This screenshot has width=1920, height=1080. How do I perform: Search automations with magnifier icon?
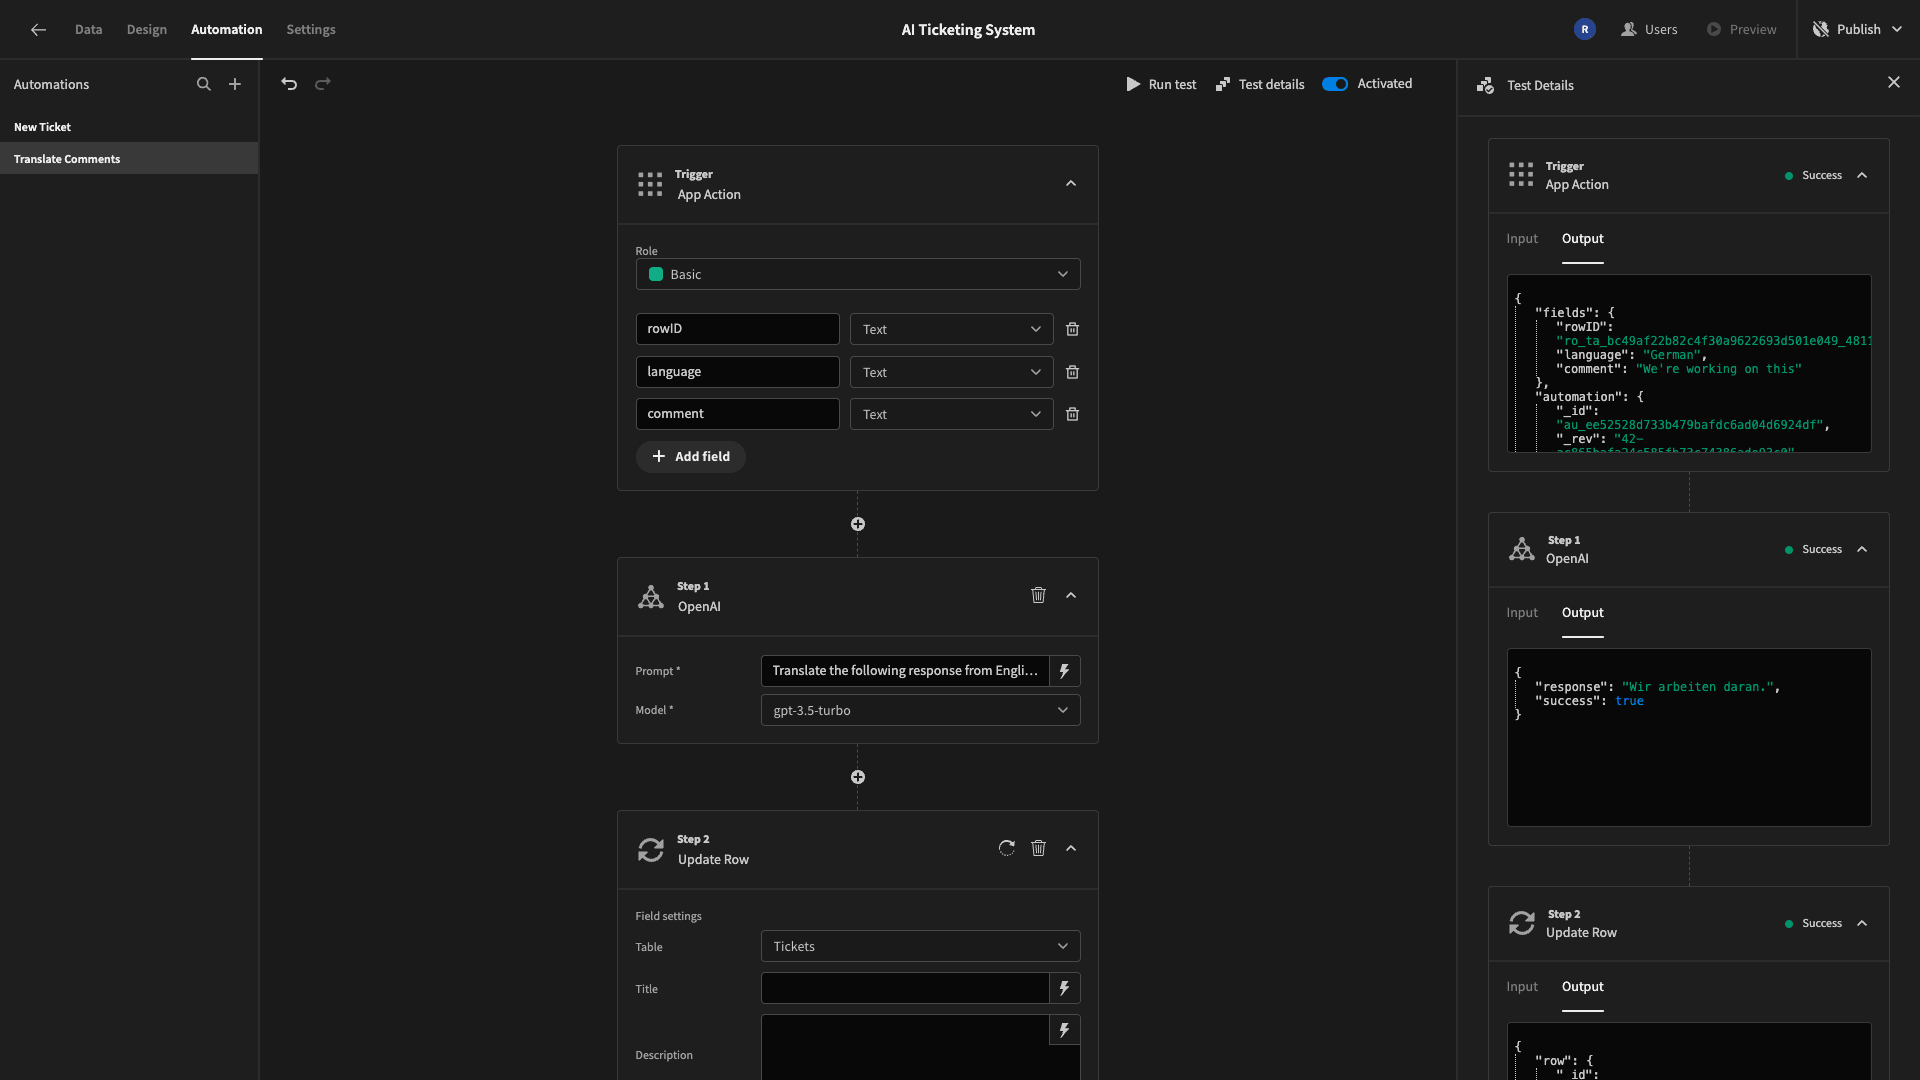point(204,84)
